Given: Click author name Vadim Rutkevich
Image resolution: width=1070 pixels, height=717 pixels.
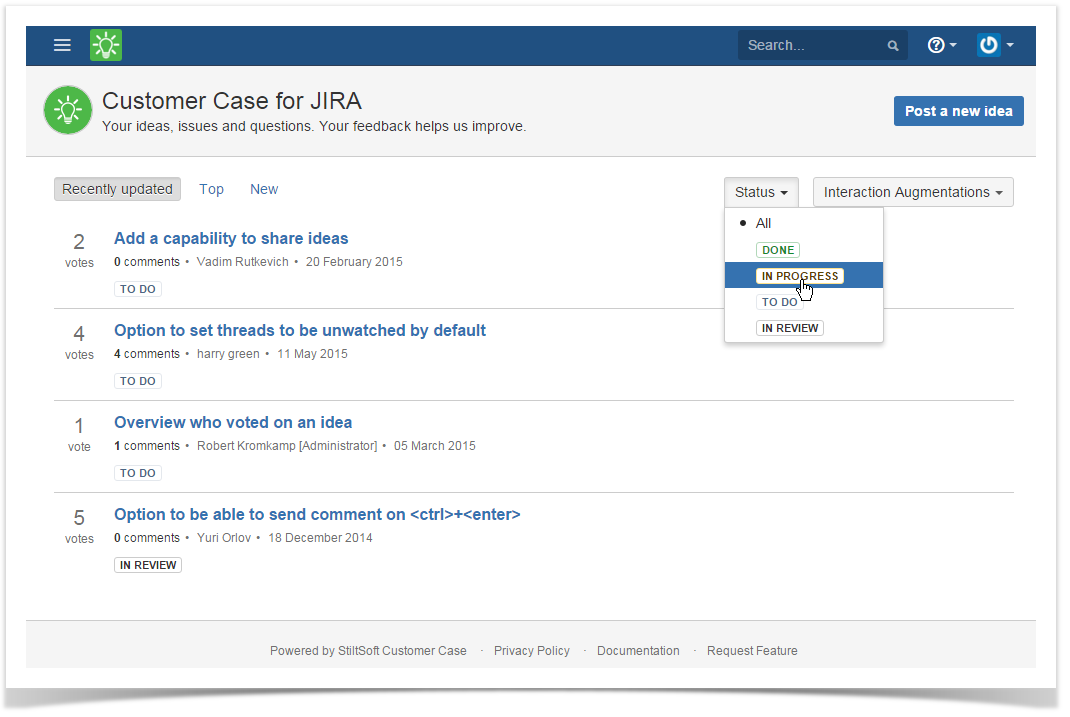Looking at the screenshot, I should [x=242, y=262].
